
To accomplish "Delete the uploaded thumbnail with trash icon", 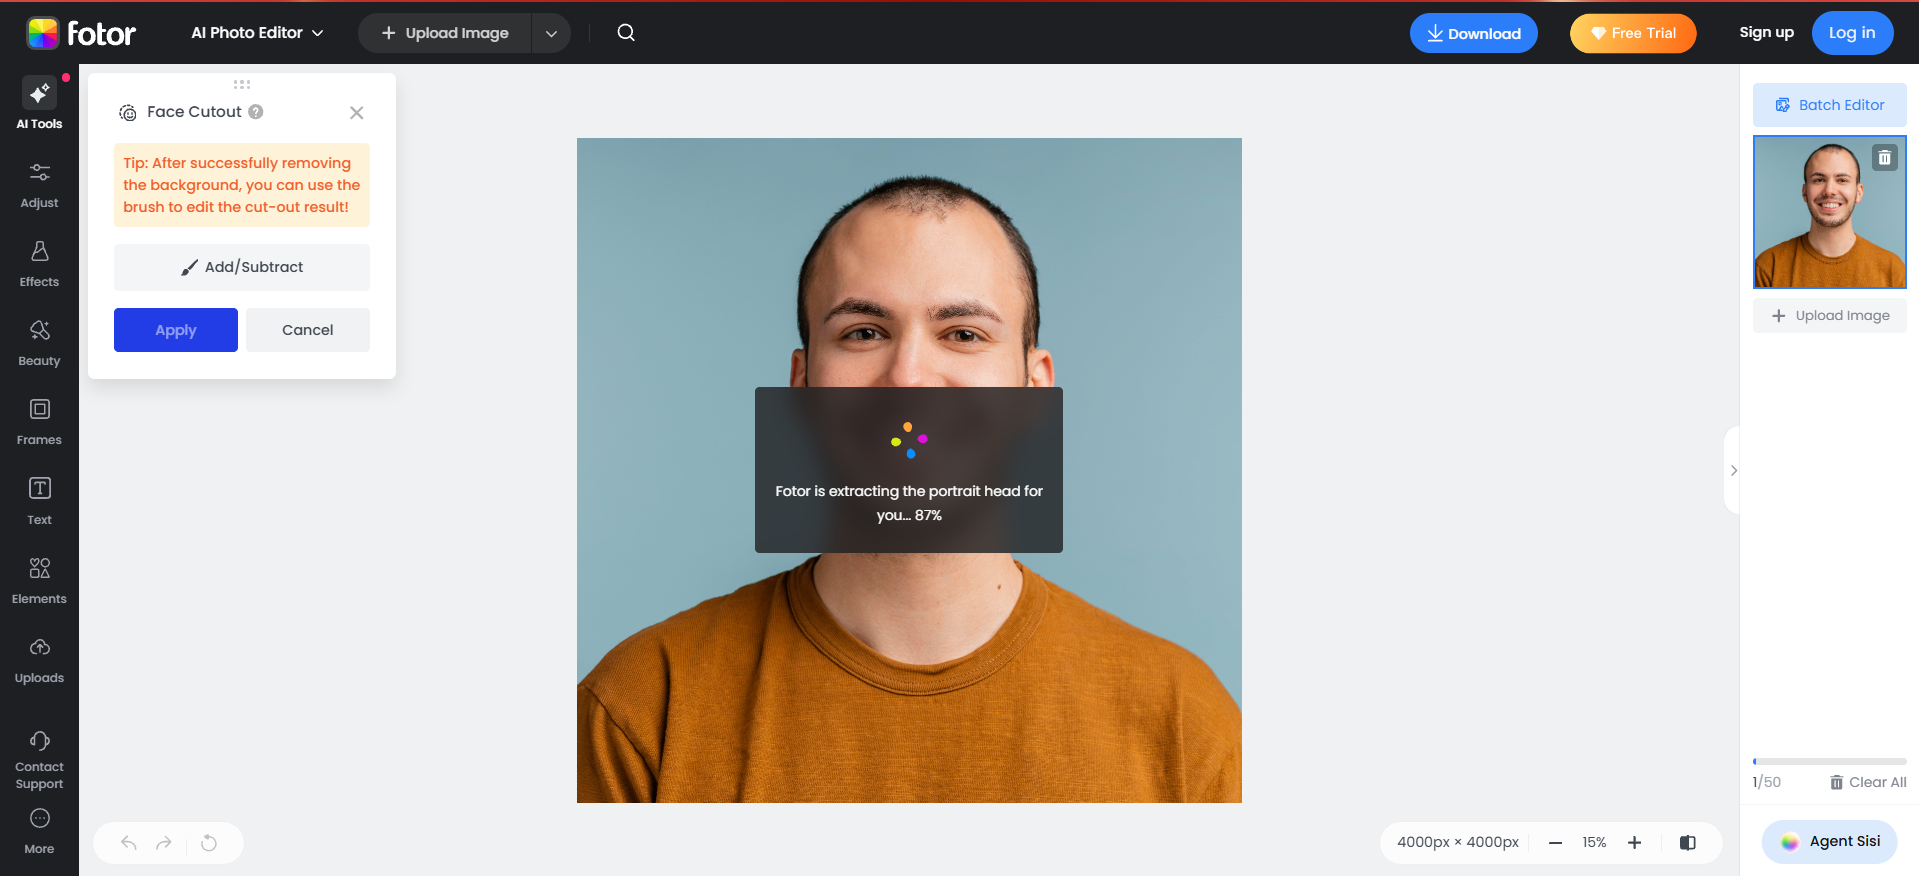I will (1884, 157).
